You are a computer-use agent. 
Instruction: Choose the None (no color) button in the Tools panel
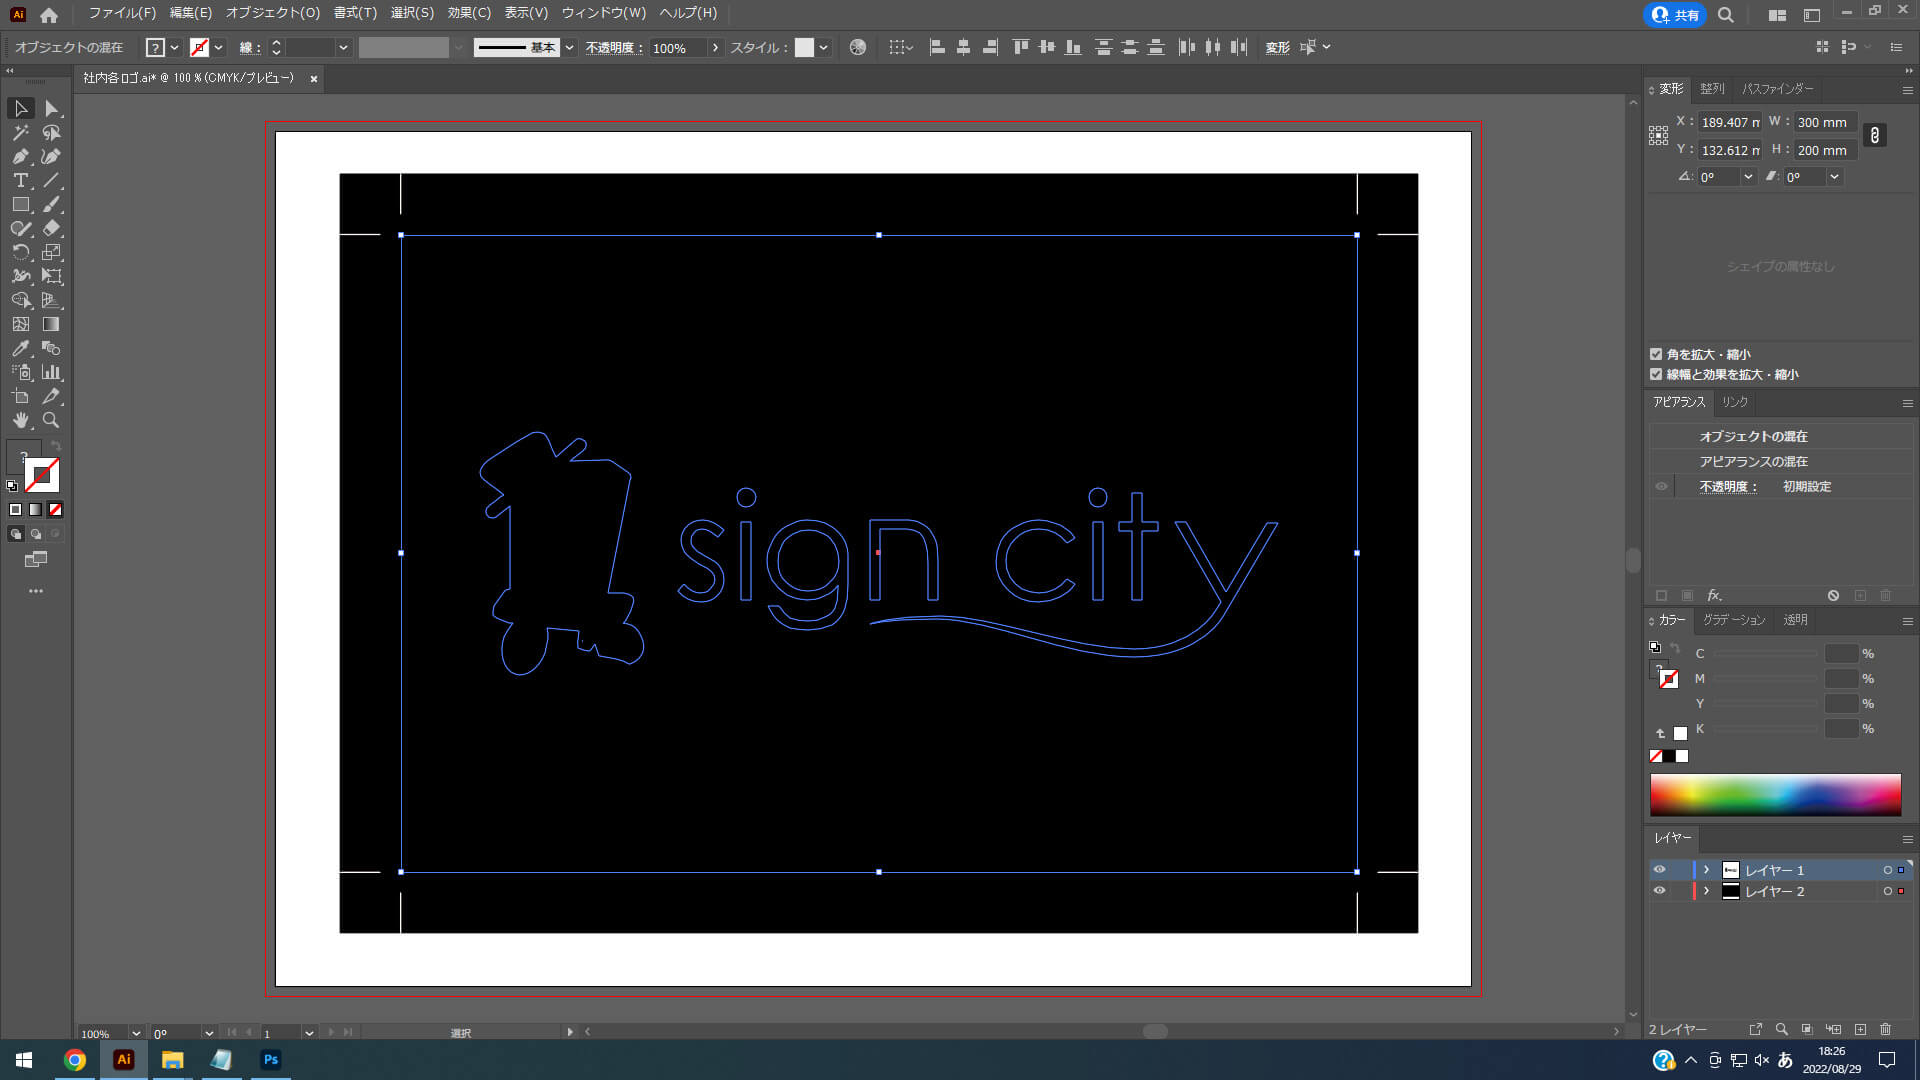coord(55,509)
